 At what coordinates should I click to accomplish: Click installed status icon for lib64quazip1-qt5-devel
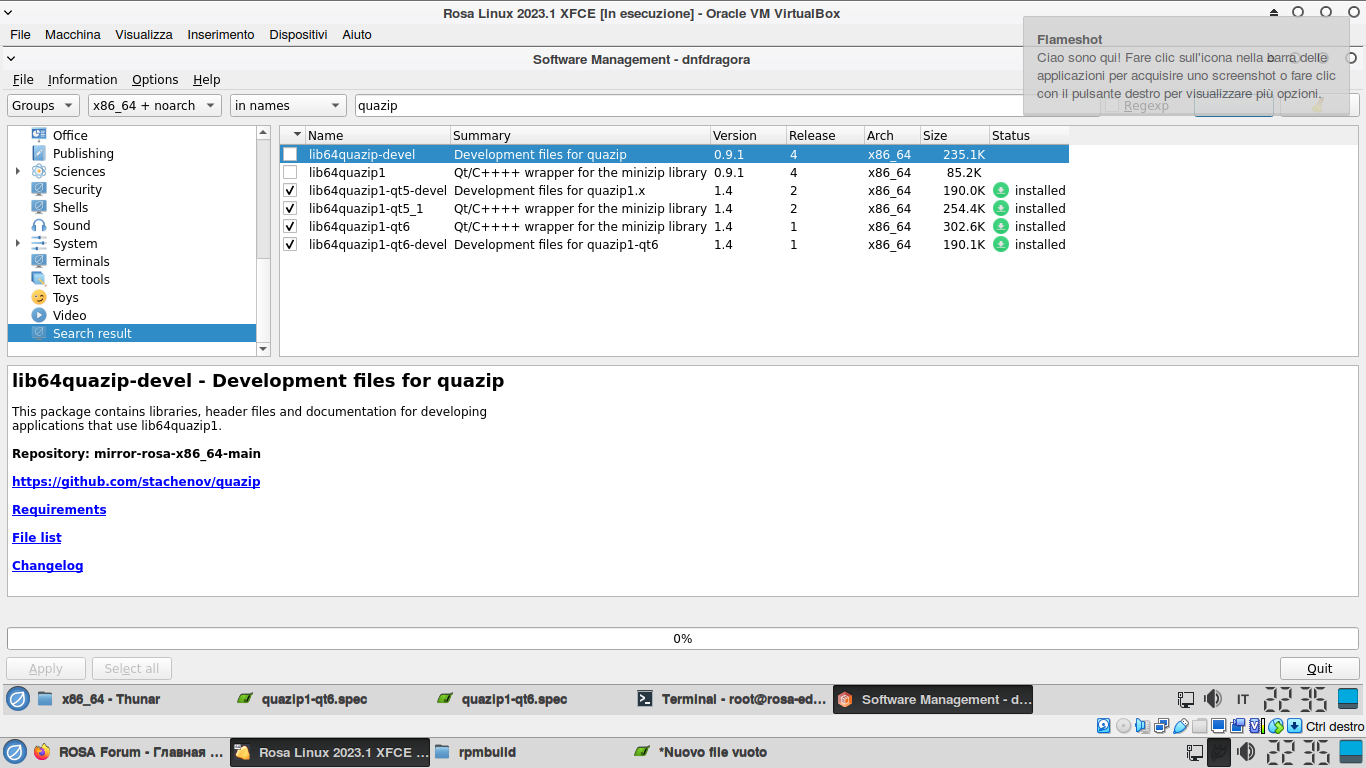coord(1001,190)
